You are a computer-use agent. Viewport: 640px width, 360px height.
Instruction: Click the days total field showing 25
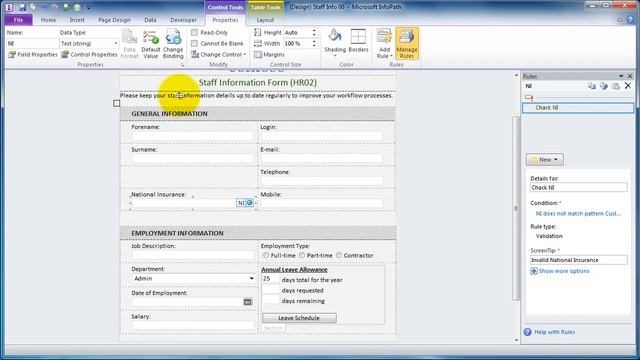point(270,279)
